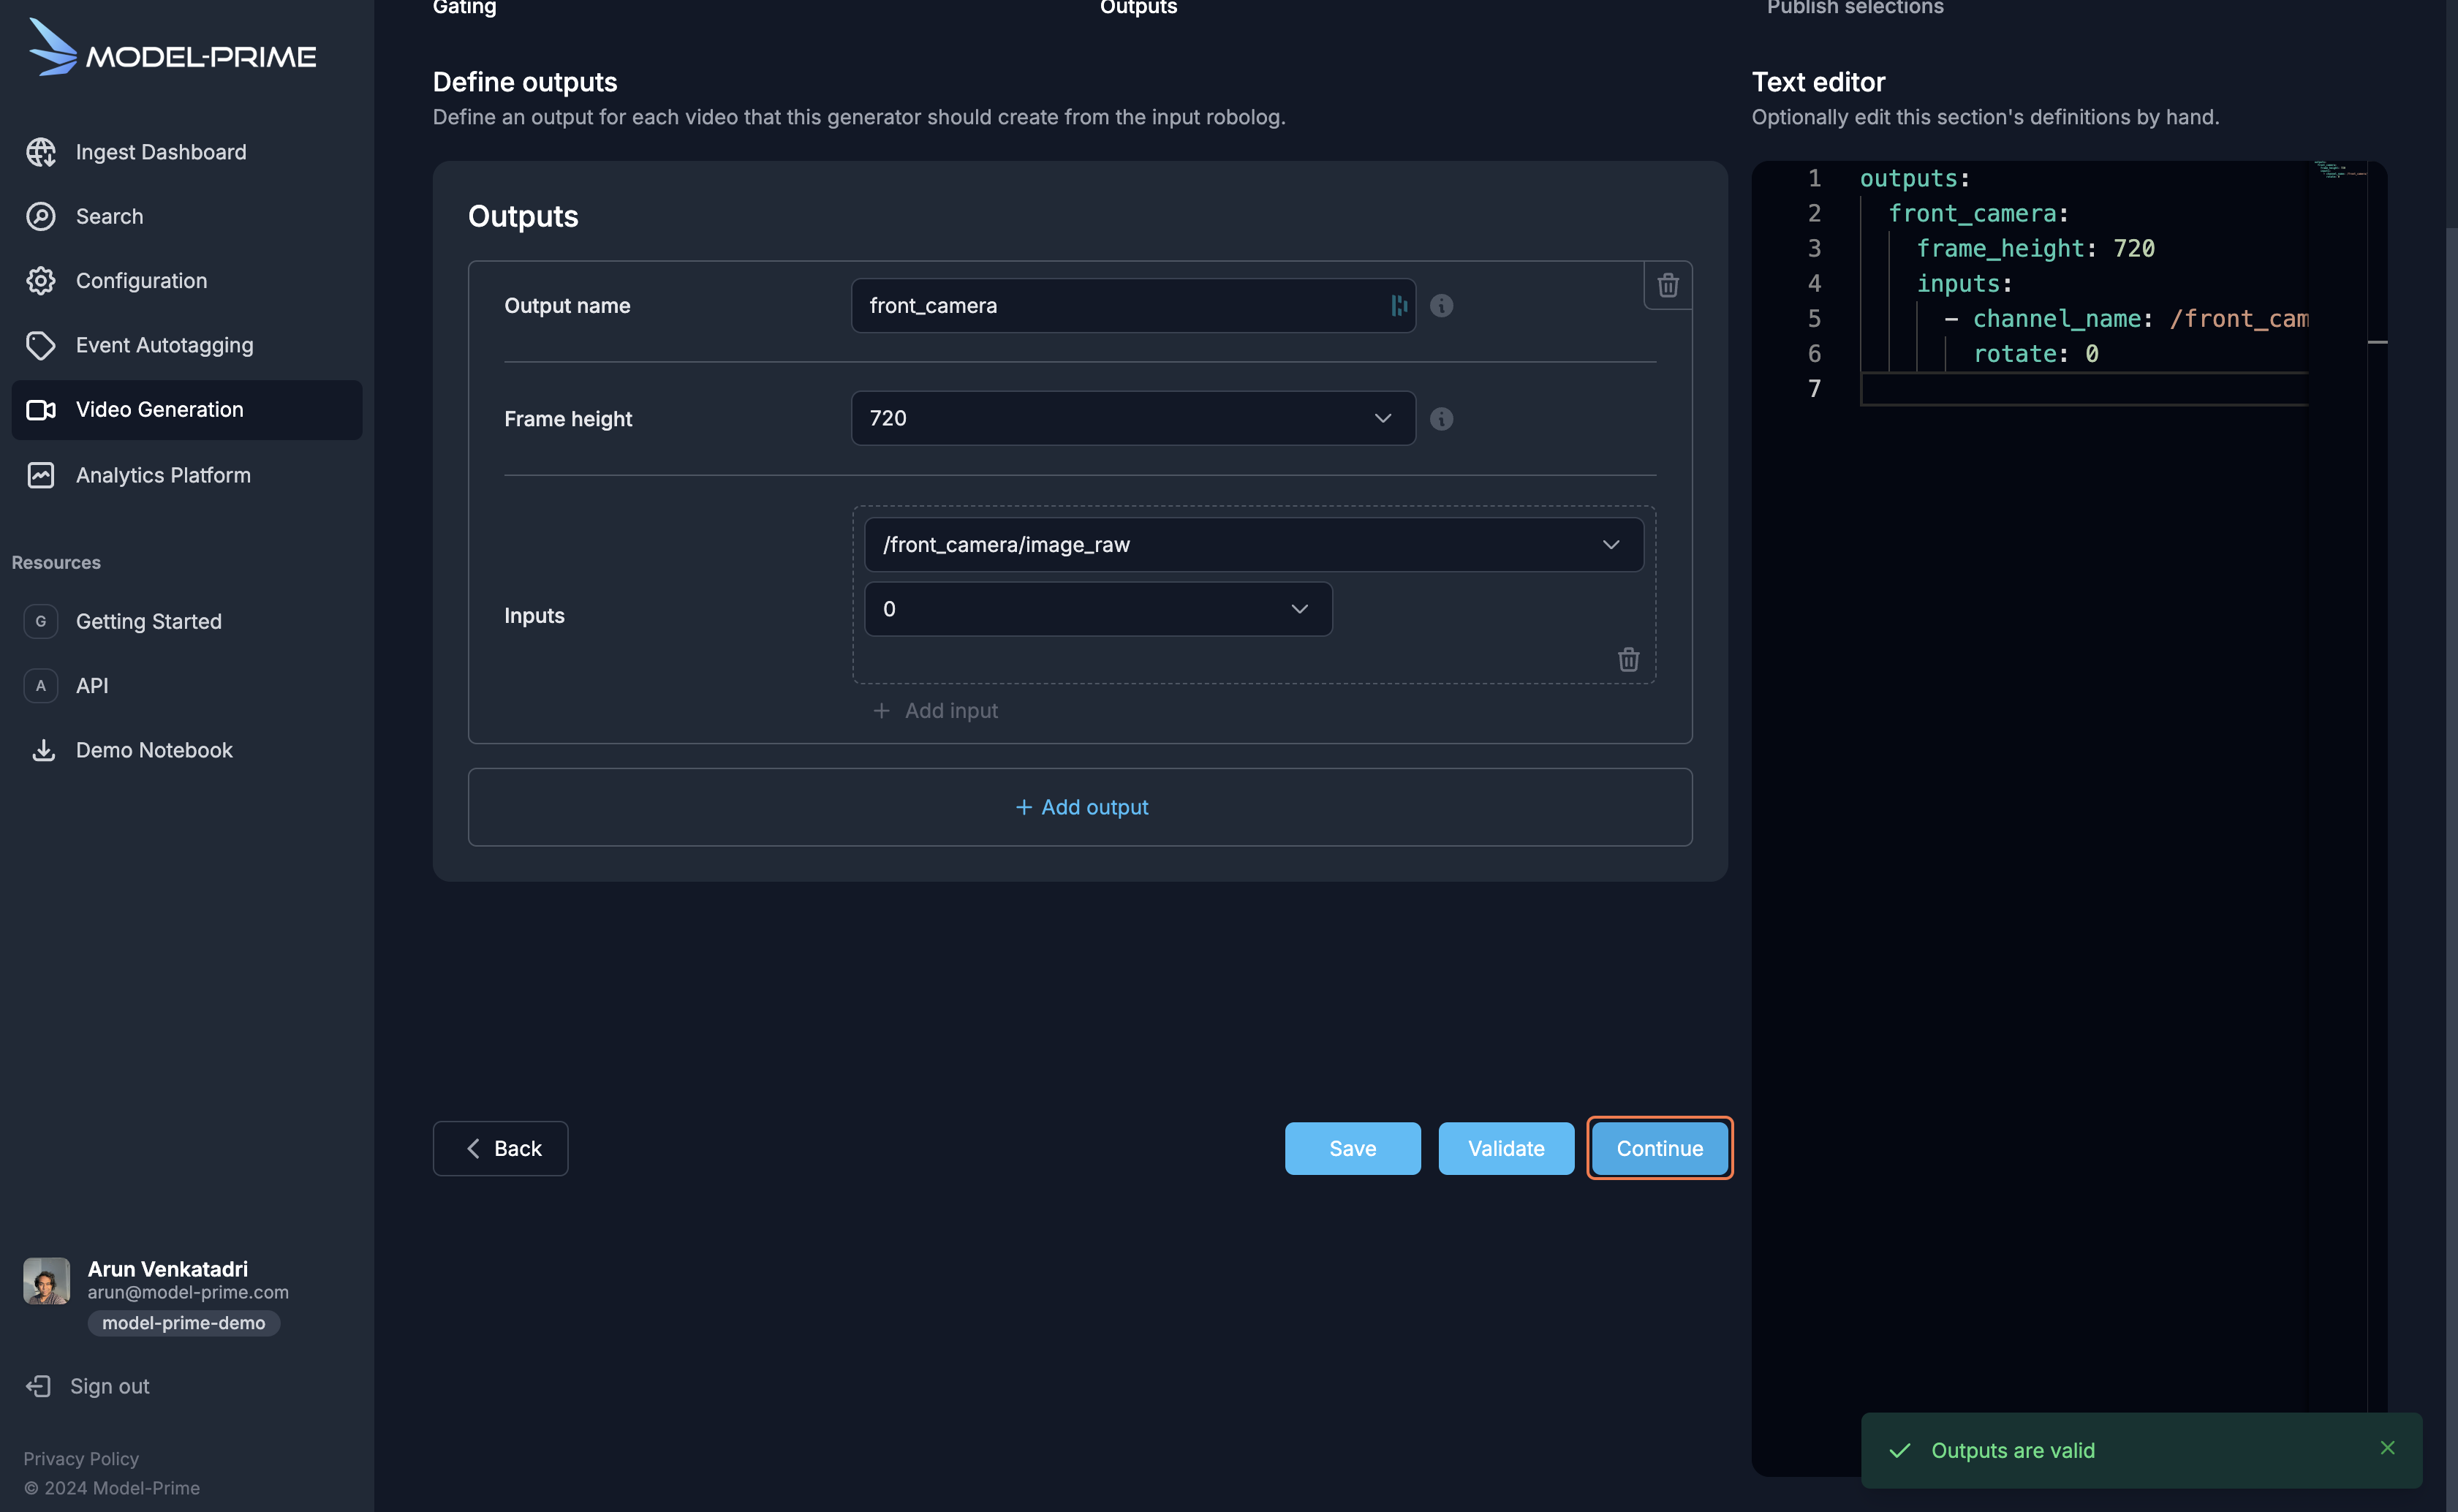This screenshot has height=1512, width=2458.
Task: Click the channel_name line in editor
Action: 2125,318
